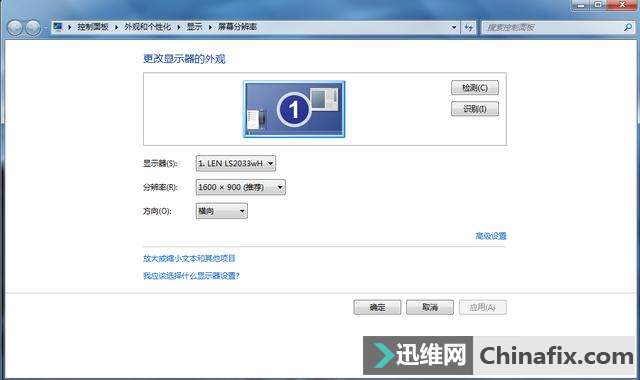Click the 显示器(S): label
640x380 pixels.
(x=160, y=163)
